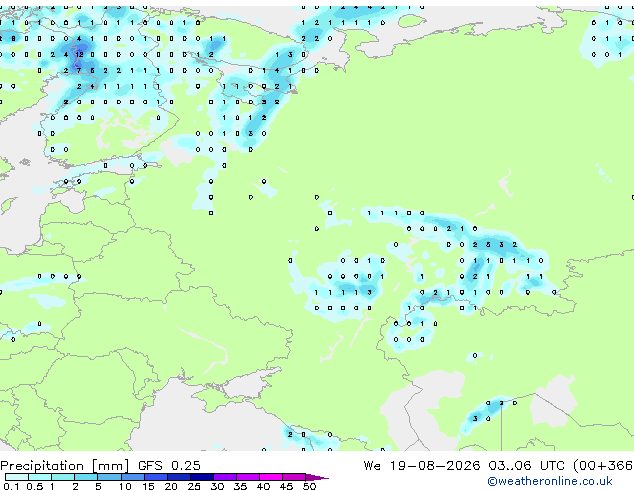Click the '12' precipitation value on the map
634x490 pixels.
(x=79, y=54)
